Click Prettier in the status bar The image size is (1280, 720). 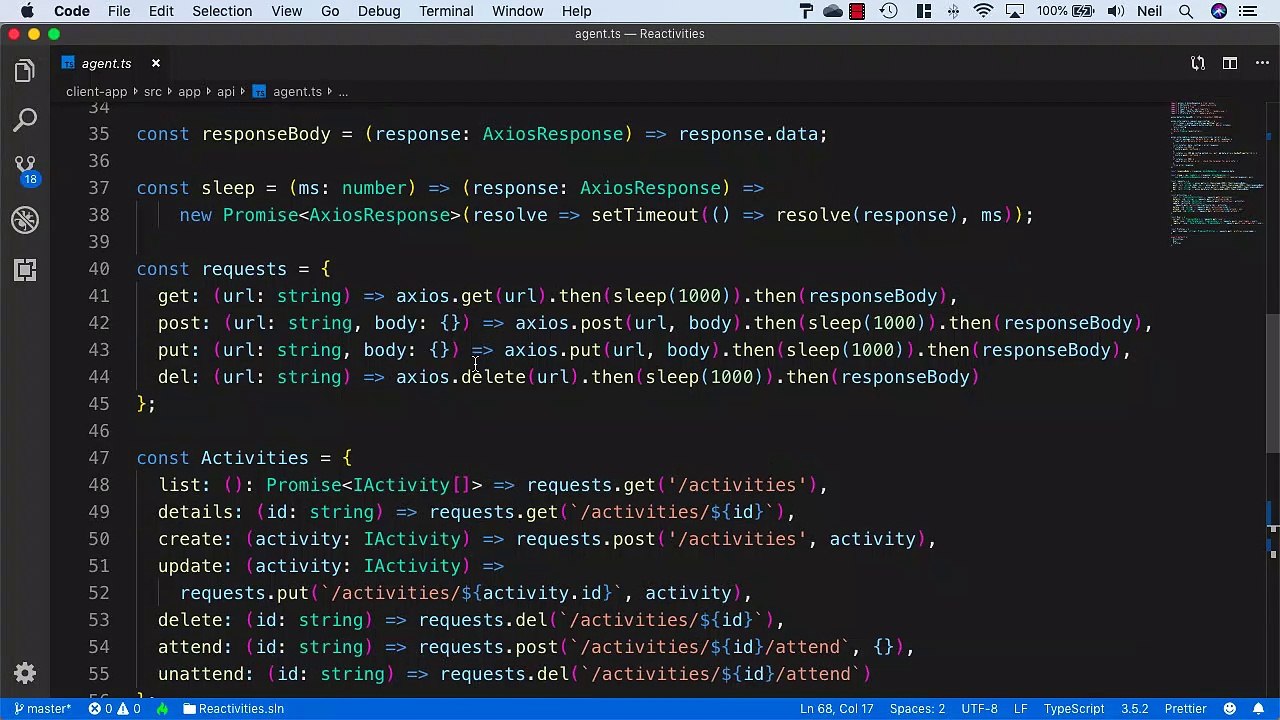click(1185, 709)
